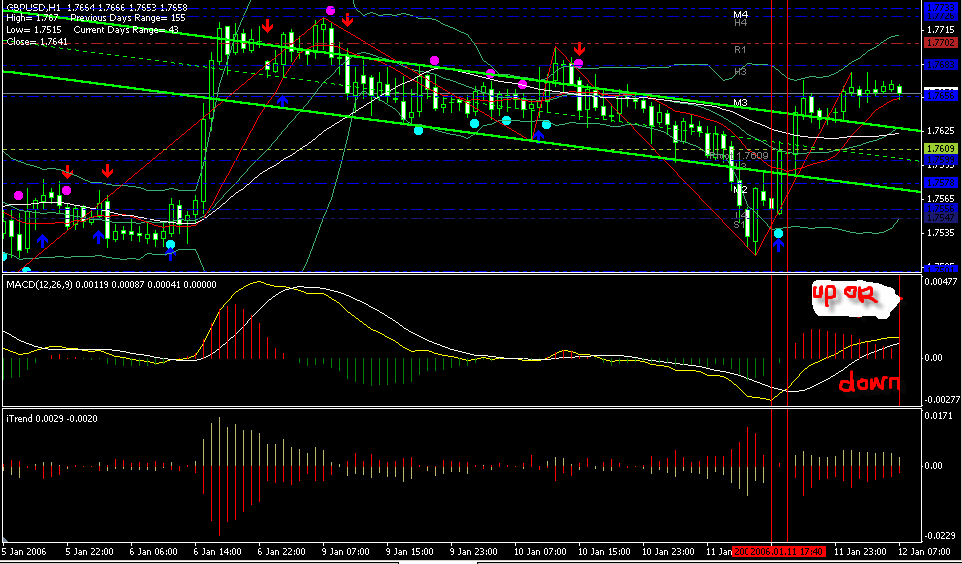Click the R1 resistance level label
962x564 pixels.
[x=740, y=50]
